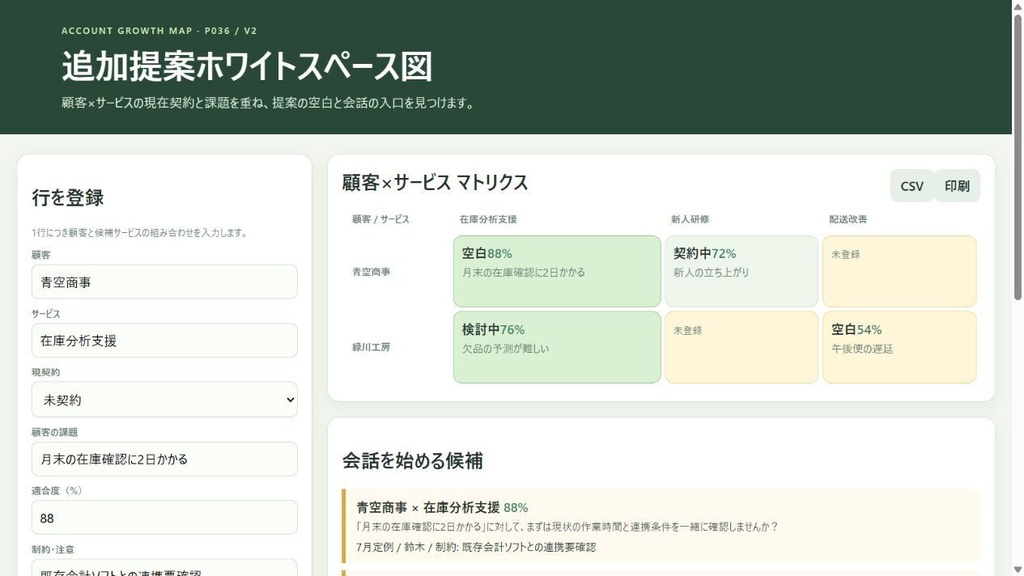The width and height of the screenshot is (1024, 576).
Task: Click the CSV export button
Action: point(912,186)
